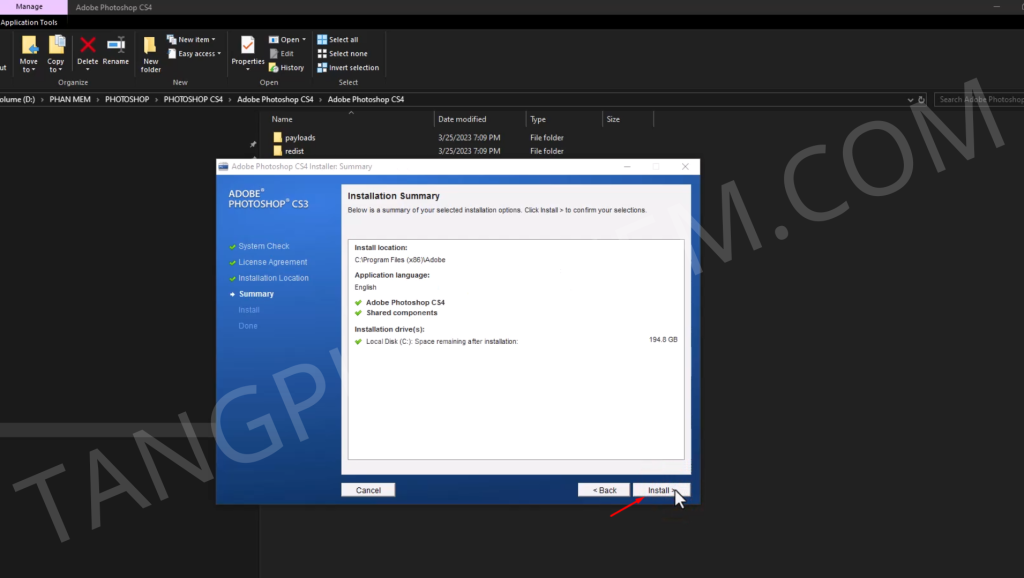Click the Install button in the installer
This screenshot has height=578, width=1024.
click(x=660, y=490)
